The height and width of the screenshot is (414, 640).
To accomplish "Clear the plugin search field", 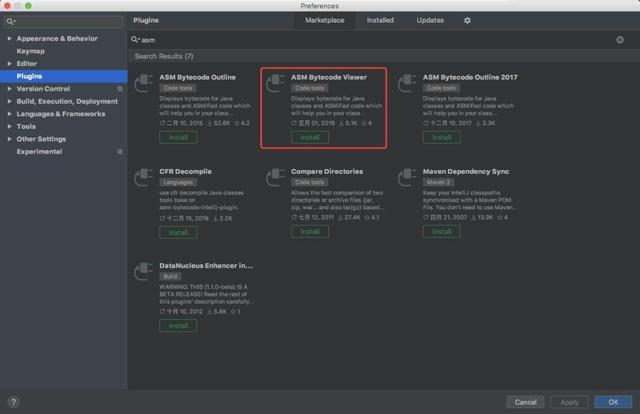I will pos(620,40).
